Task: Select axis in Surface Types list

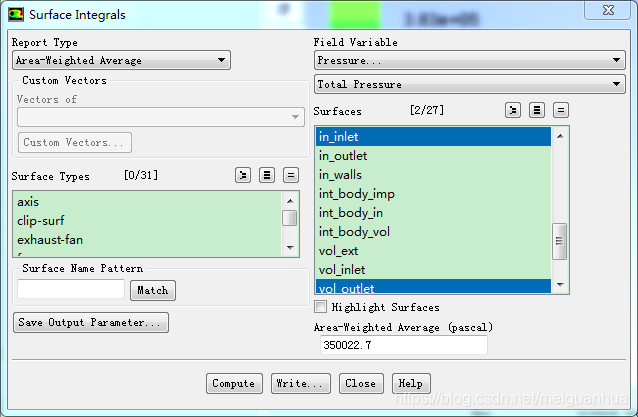Action: click(147, 202)
